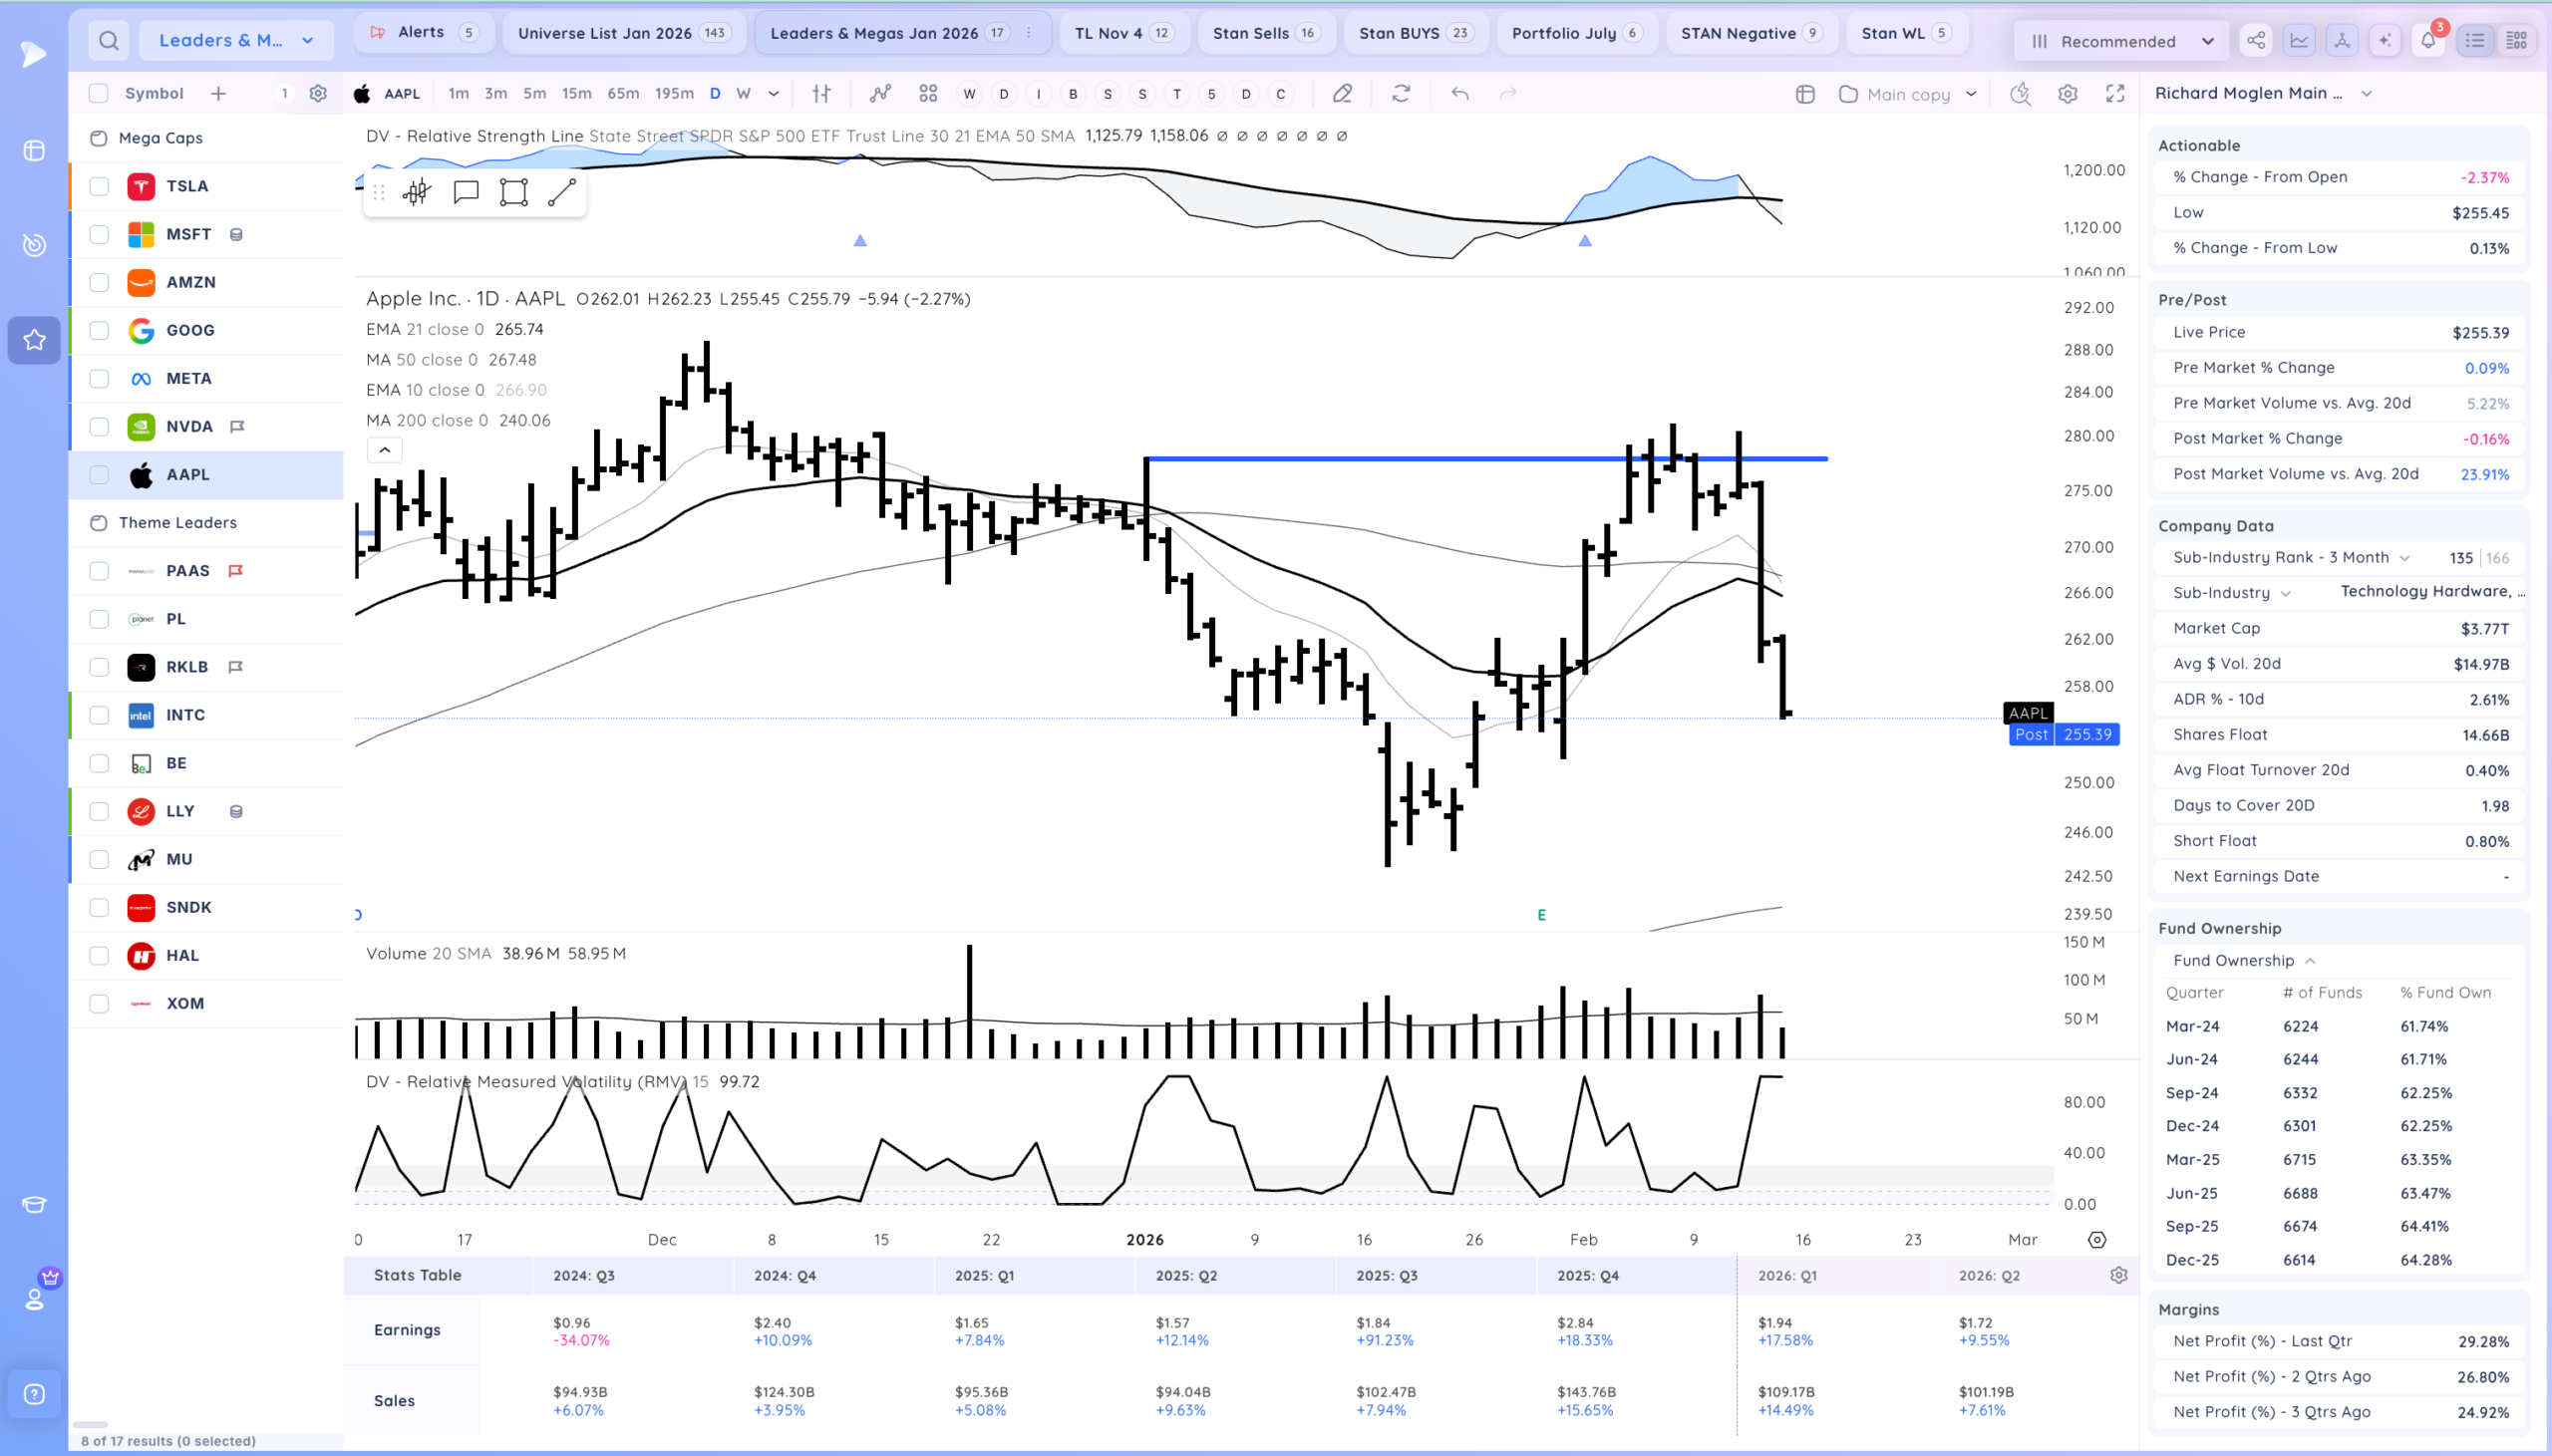Click the blue horizontal resistance line
Viewport: 2552px width, 1456px height.
[1486, 459]
